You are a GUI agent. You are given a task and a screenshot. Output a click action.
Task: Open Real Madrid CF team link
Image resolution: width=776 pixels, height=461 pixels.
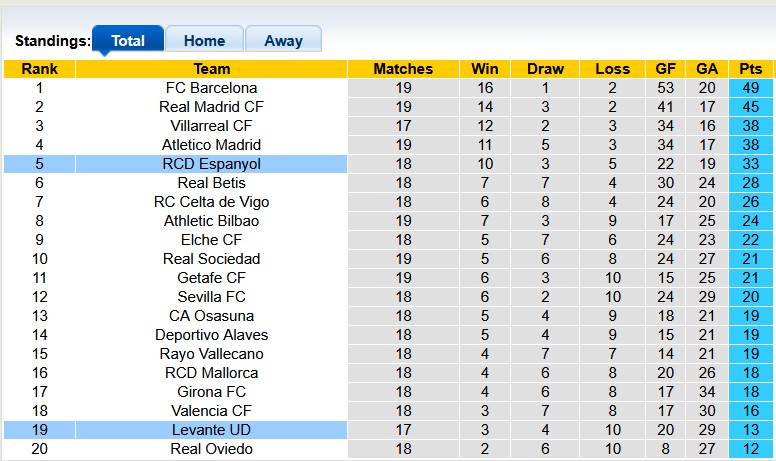(212, 107)
